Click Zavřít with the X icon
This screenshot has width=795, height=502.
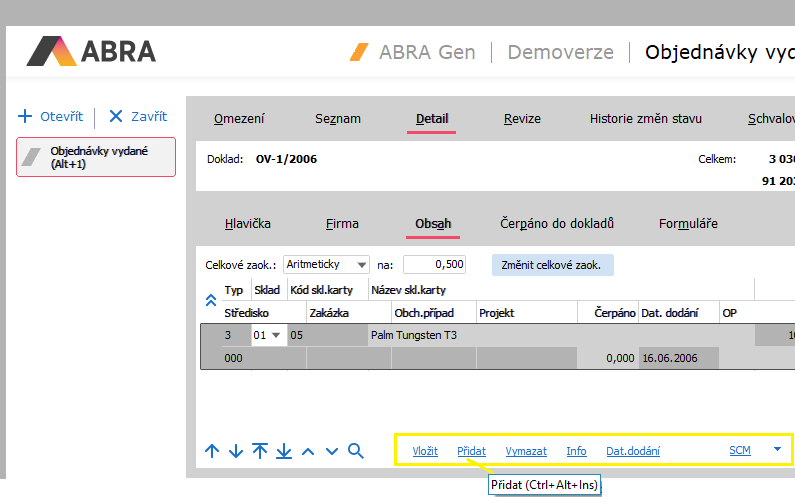click(137, 117)
